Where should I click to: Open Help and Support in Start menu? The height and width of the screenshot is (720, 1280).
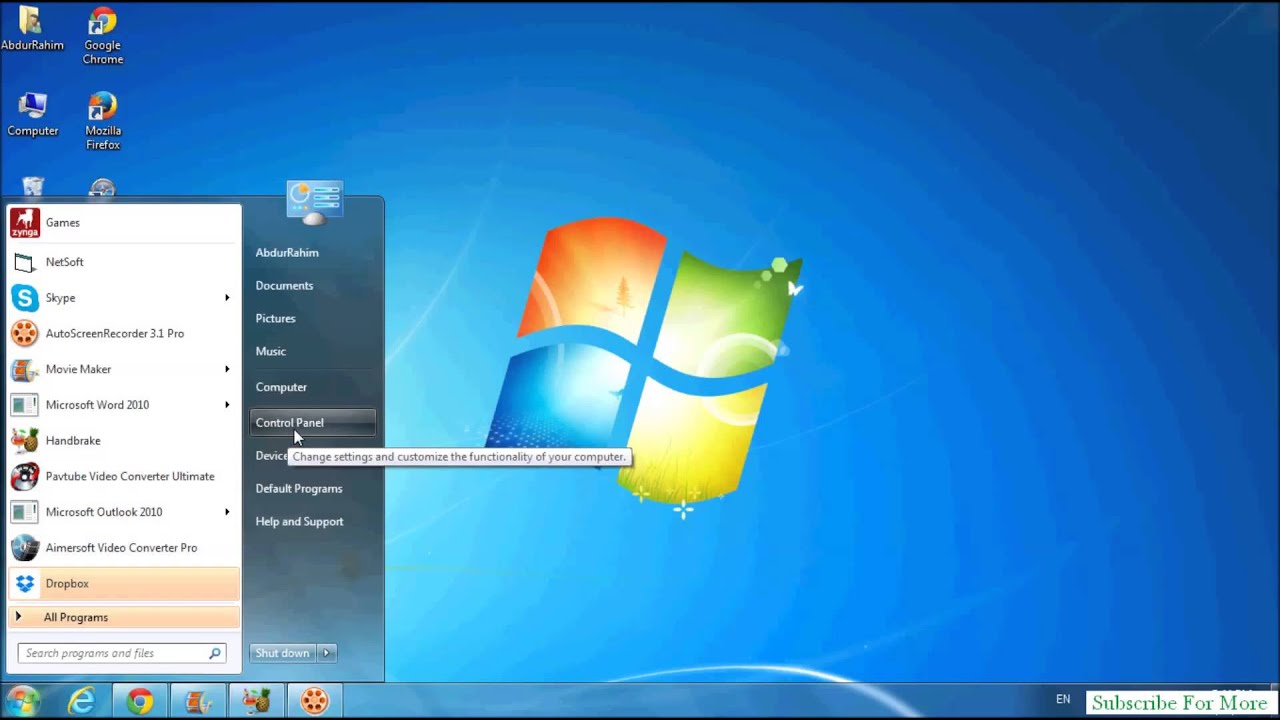click(x=299, y=522)
